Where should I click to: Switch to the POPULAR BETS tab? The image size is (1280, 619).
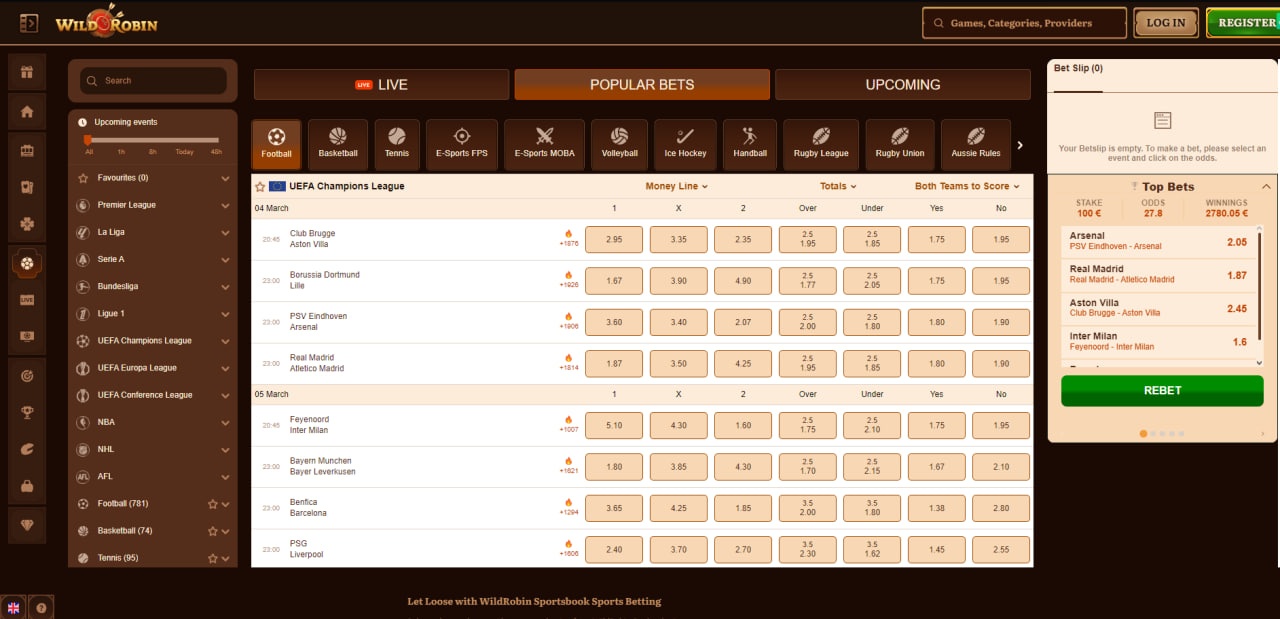point(642,85)
